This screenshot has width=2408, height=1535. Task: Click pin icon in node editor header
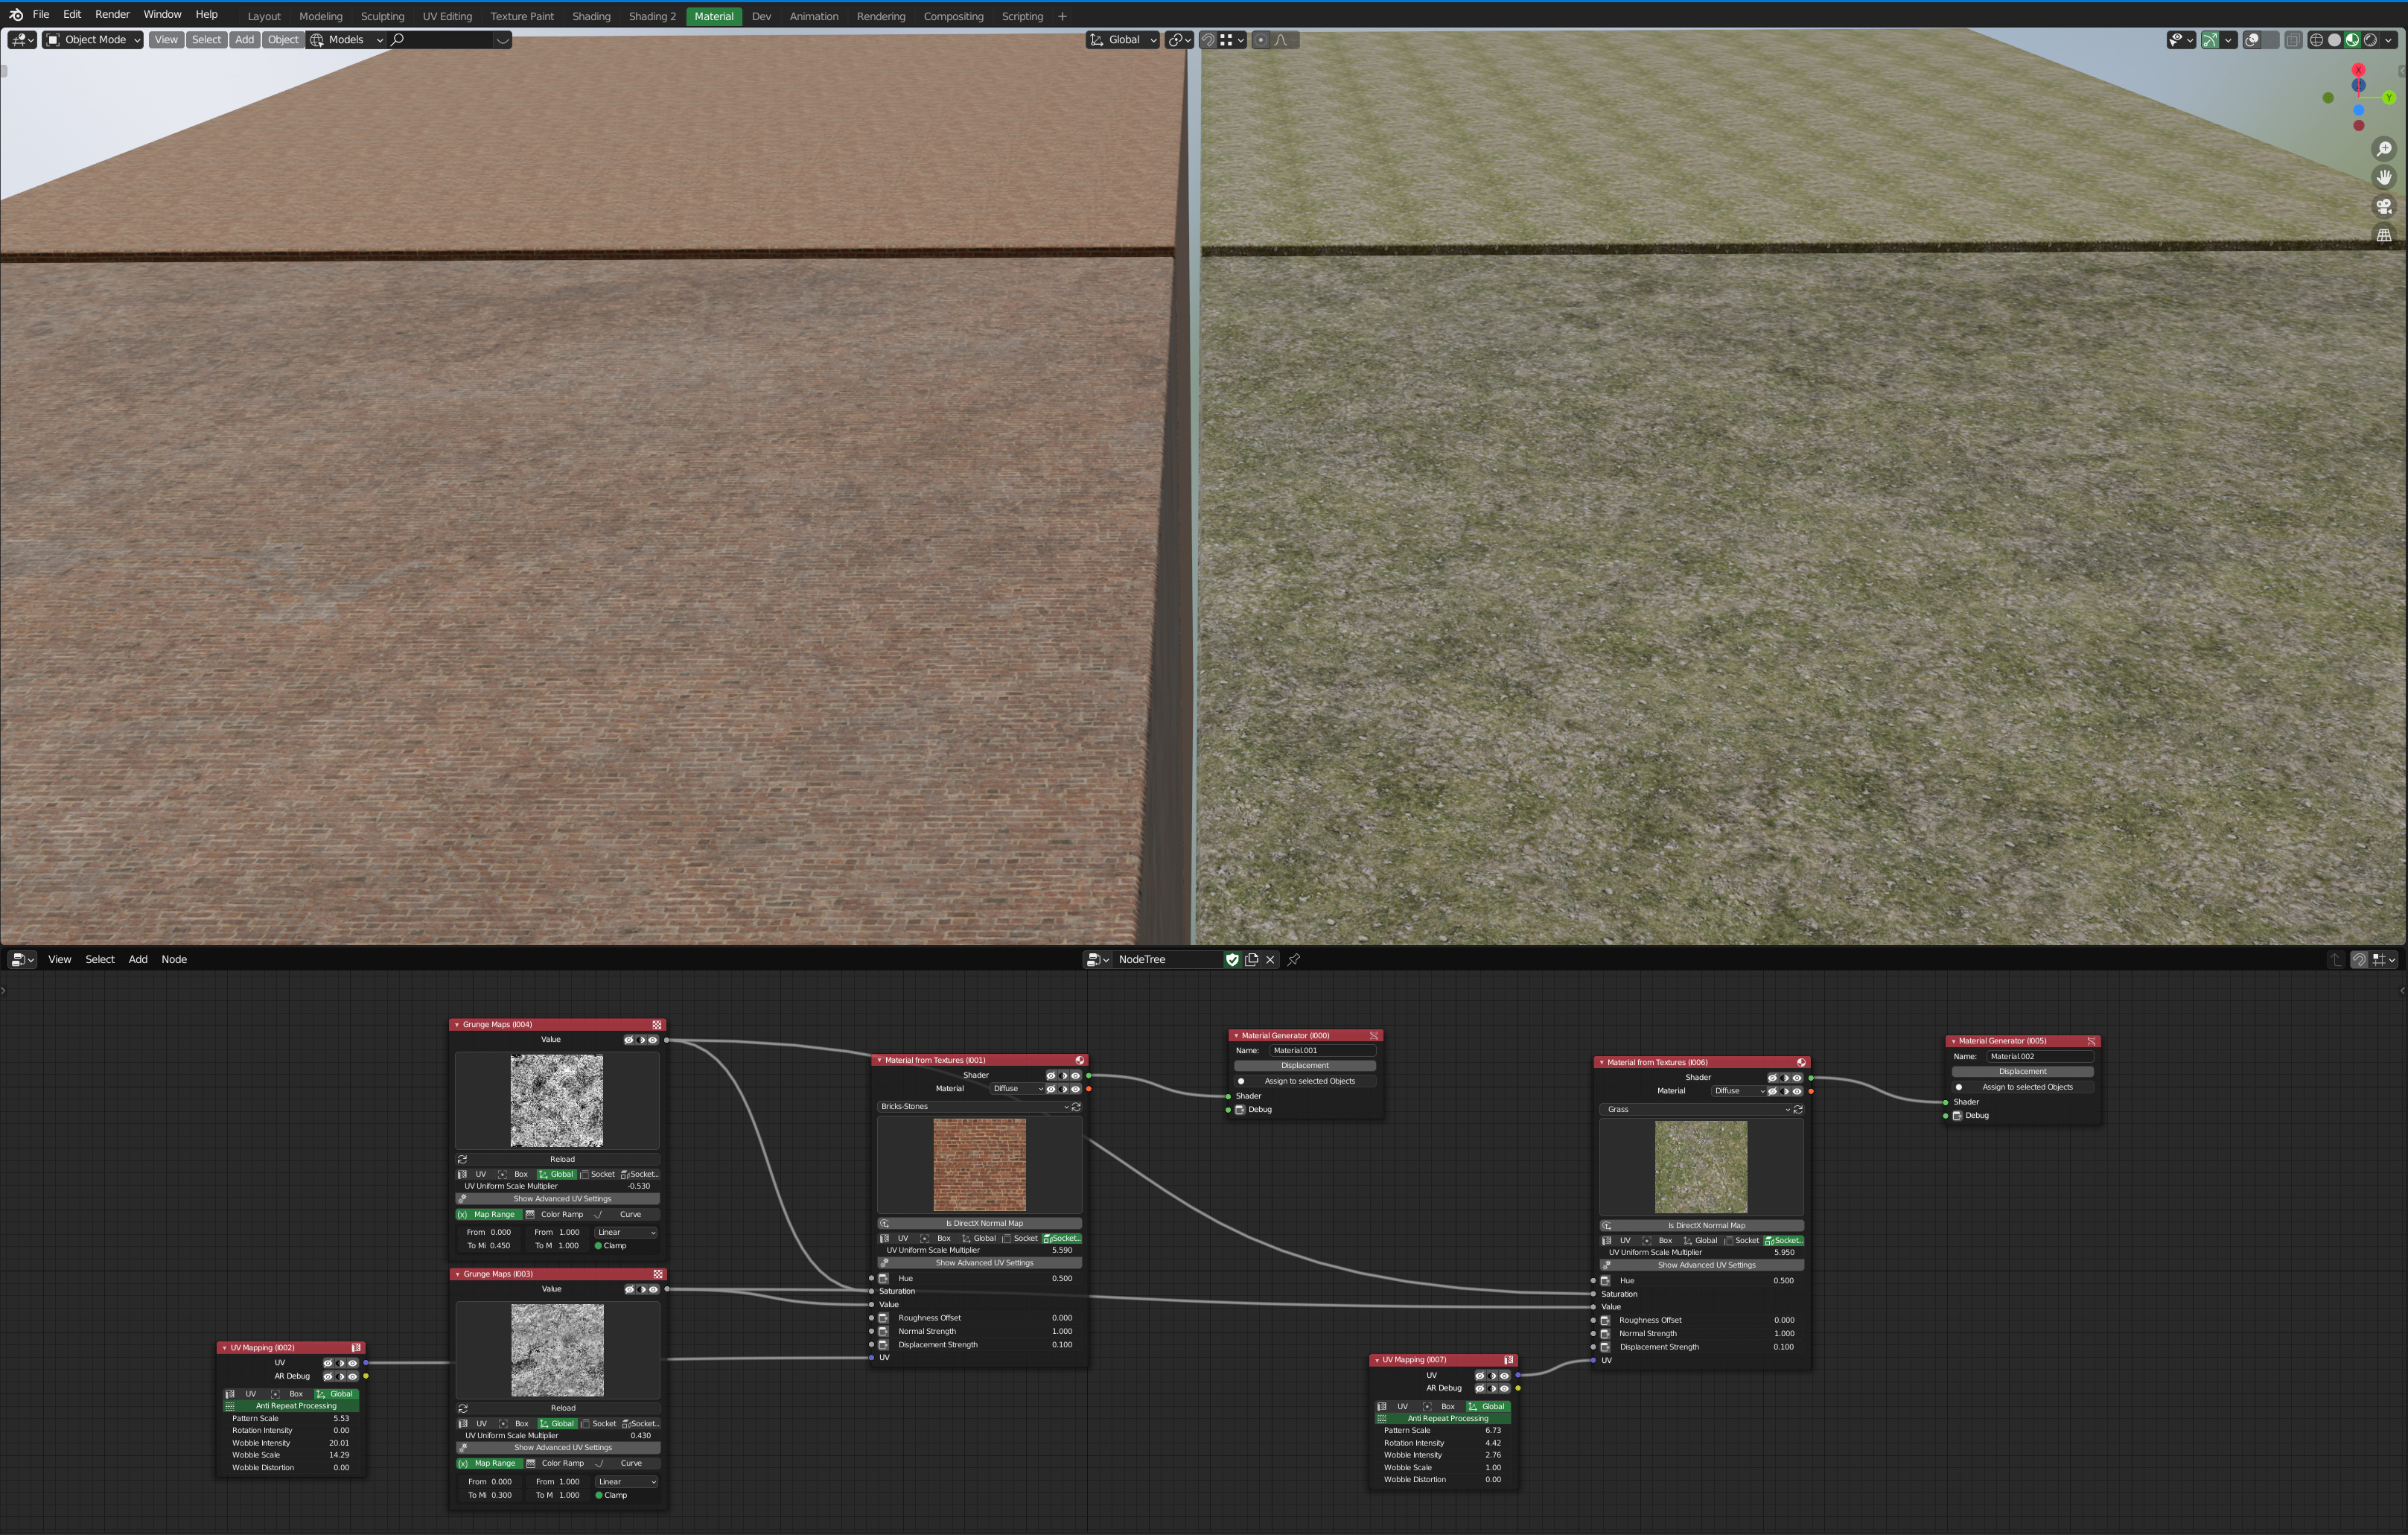coord(1293,959)
